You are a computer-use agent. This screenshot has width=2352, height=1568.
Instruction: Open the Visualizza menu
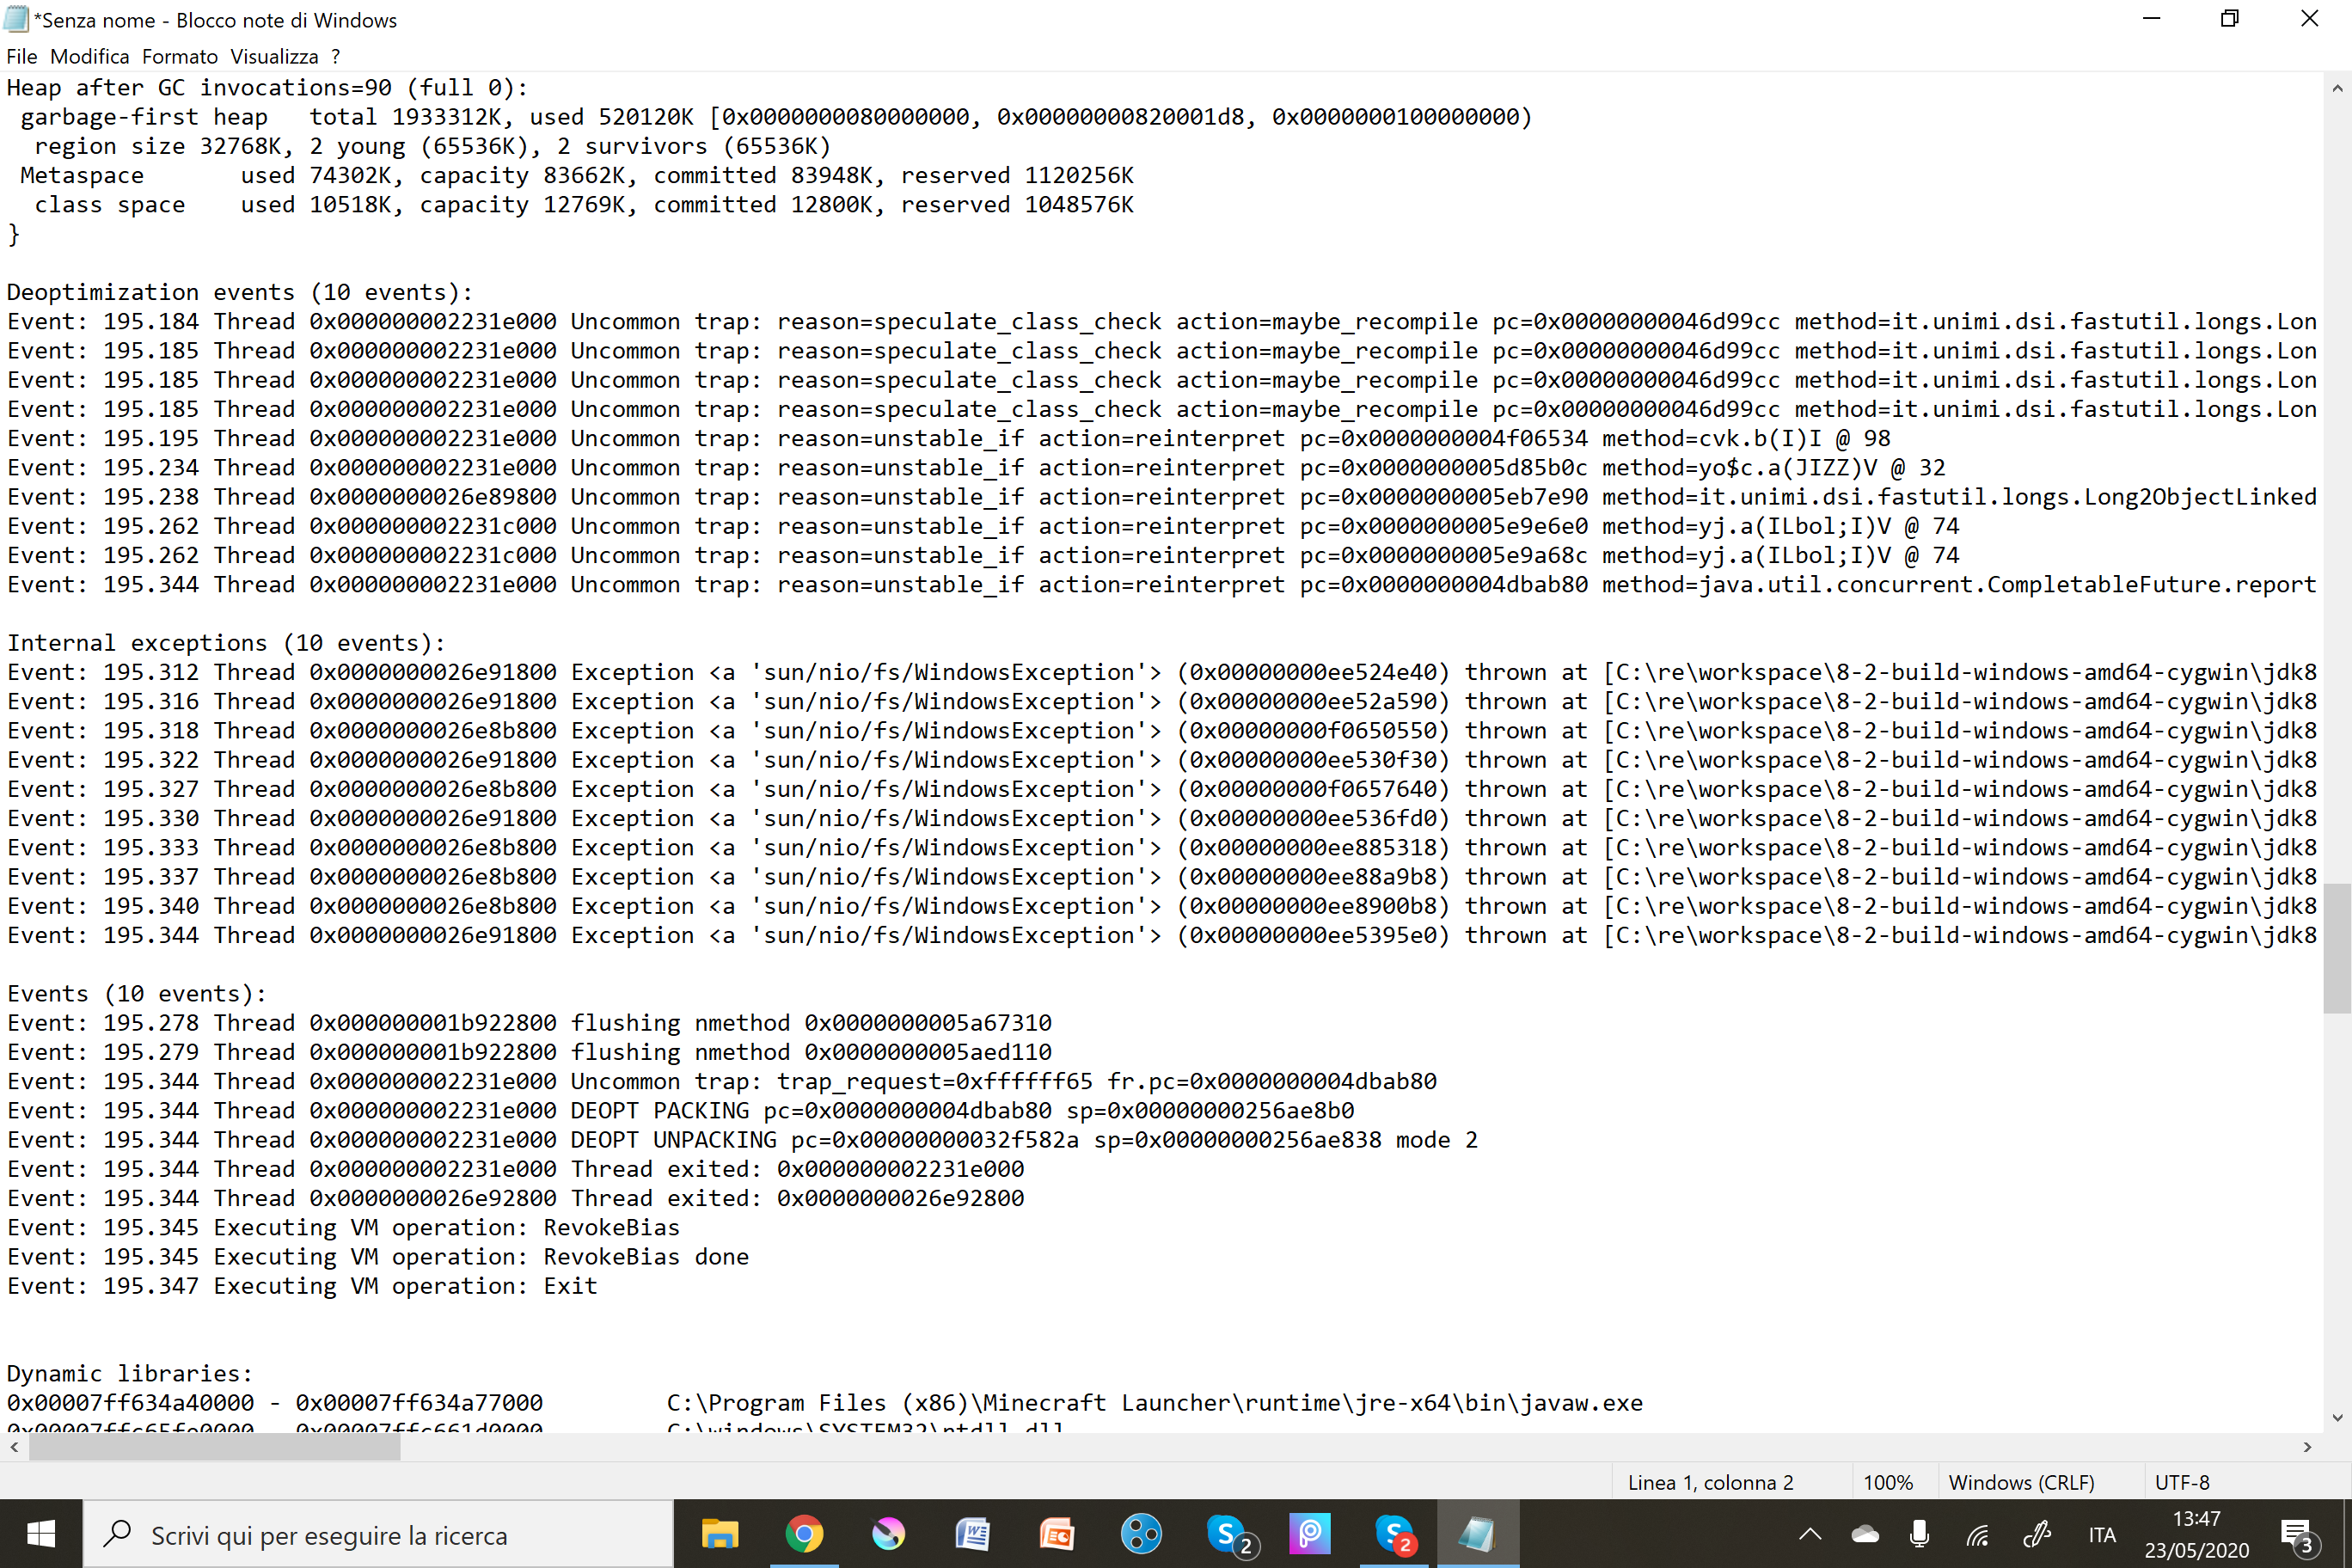coord(273,57)
